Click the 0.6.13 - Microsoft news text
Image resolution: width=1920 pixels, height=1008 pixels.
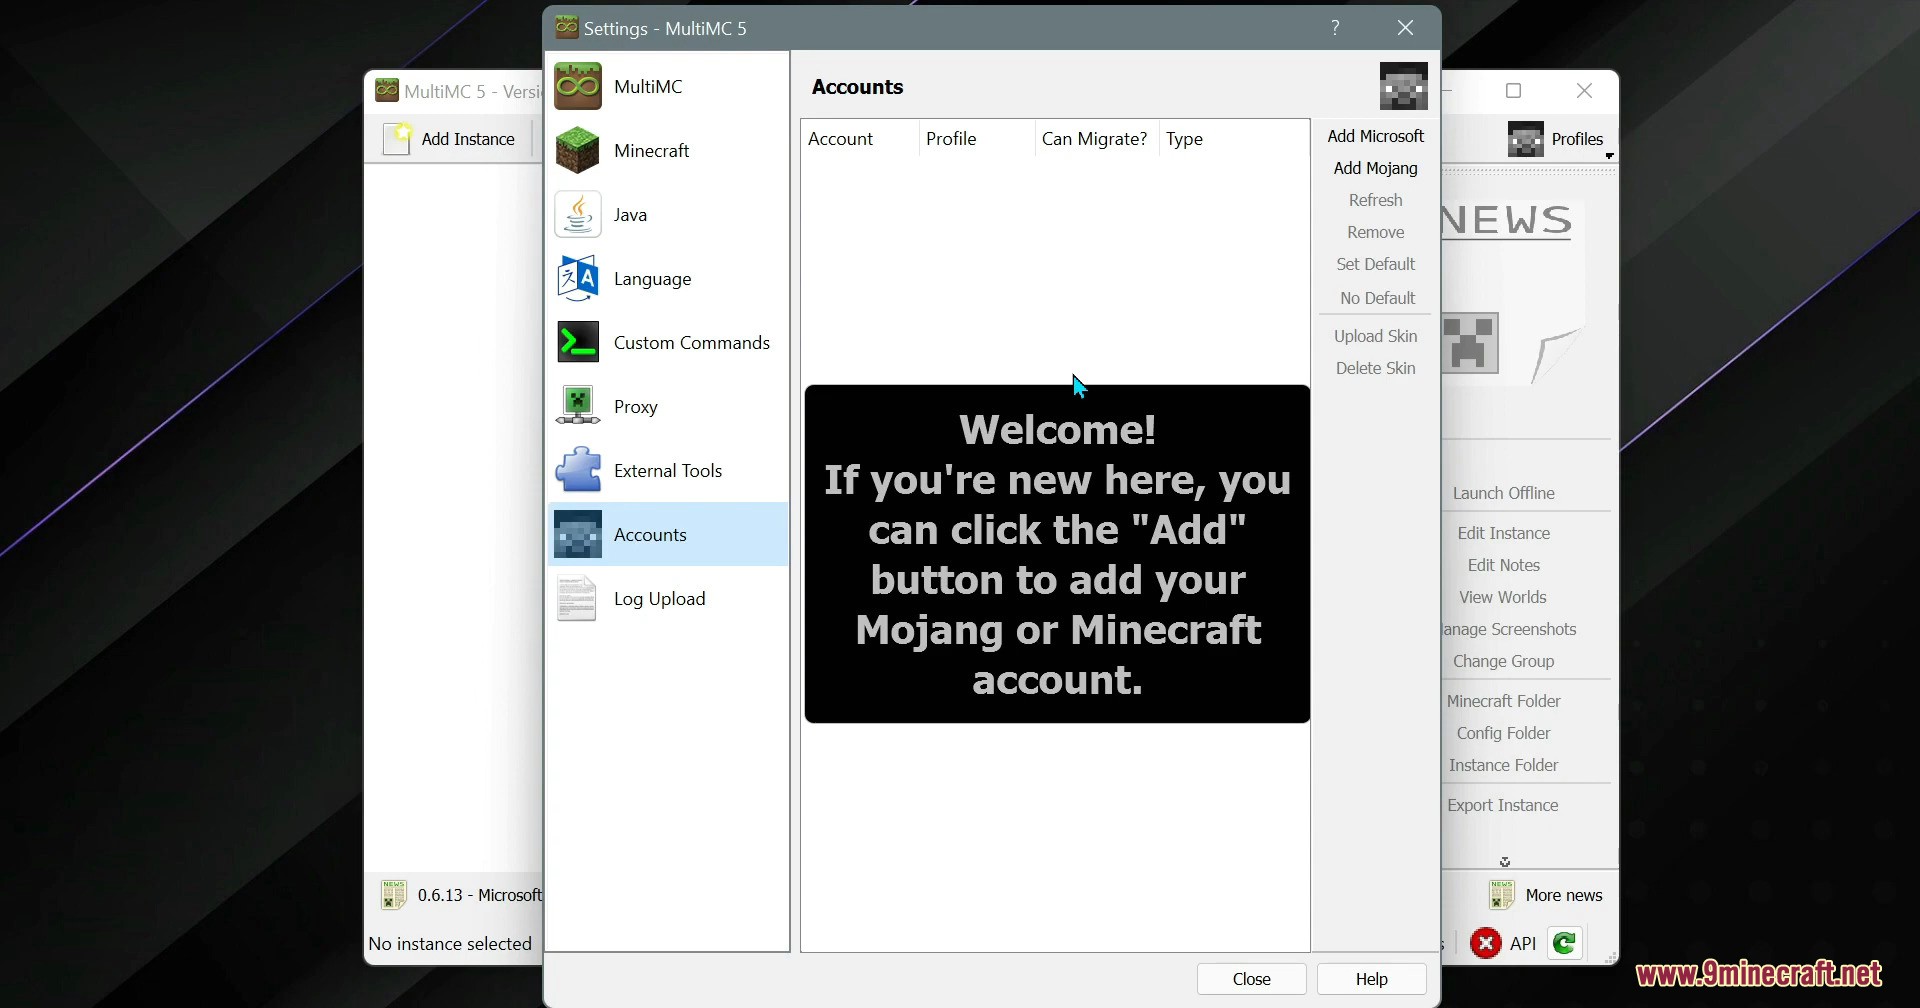click(480, 895)
